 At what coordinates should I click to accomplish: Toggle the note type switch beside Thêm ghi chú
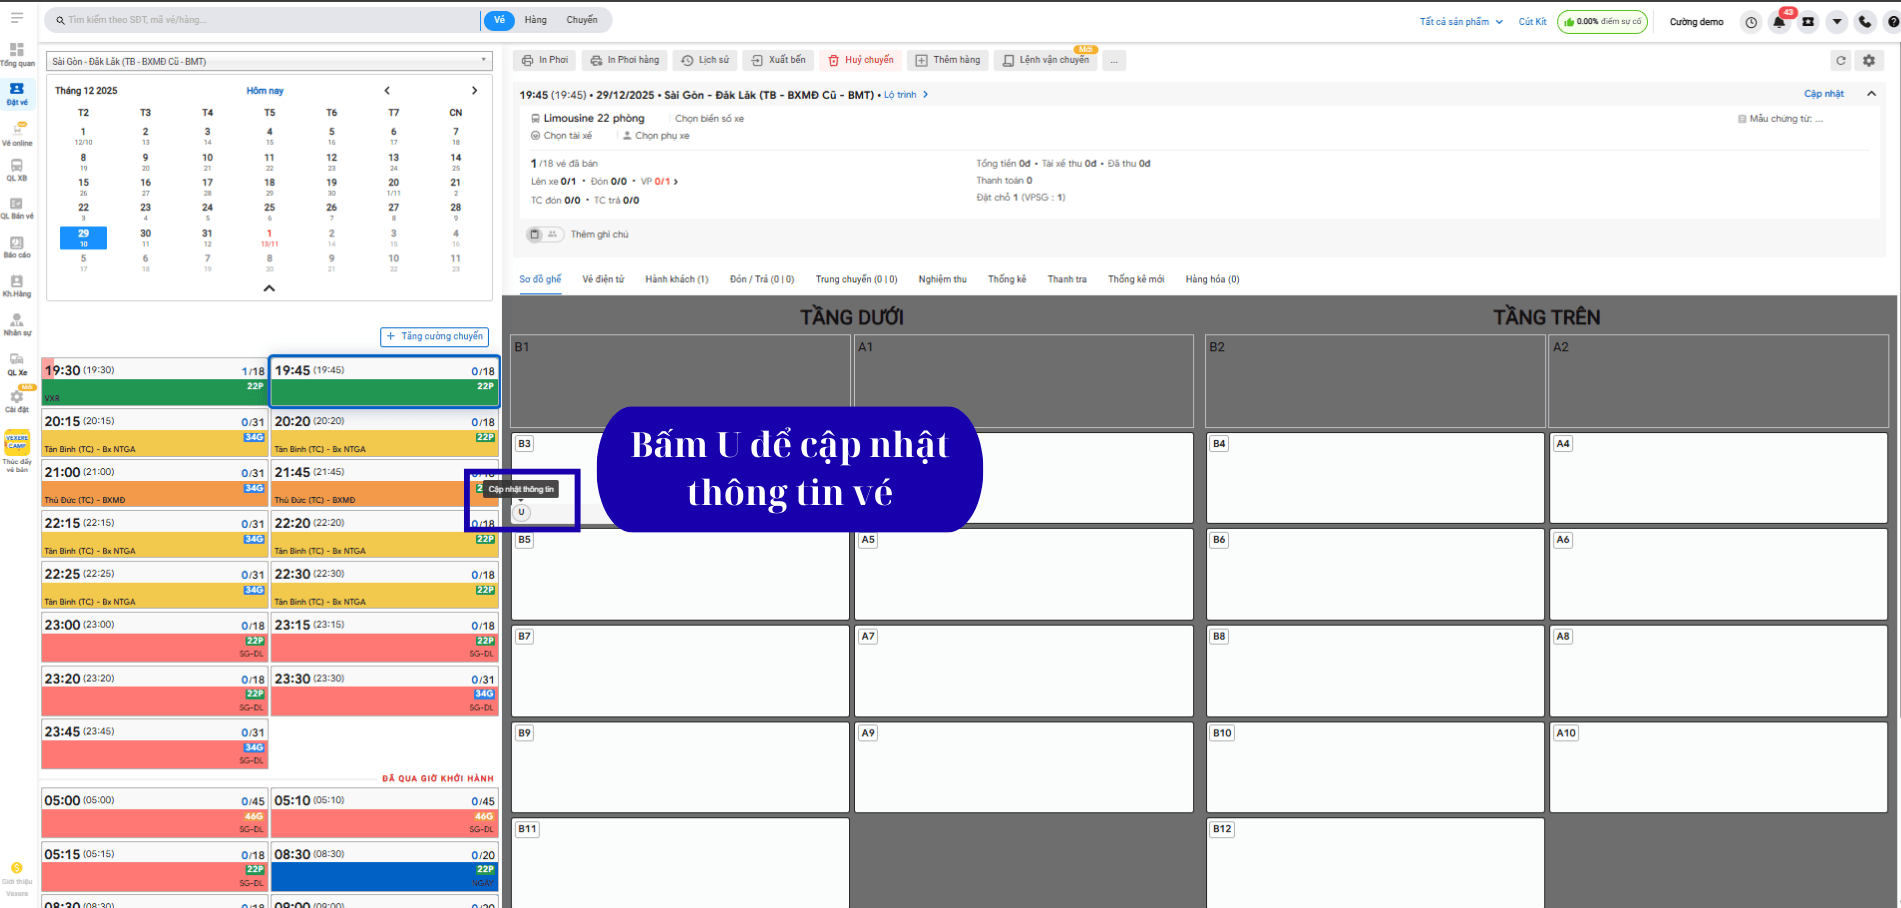(x=543, y=234)
